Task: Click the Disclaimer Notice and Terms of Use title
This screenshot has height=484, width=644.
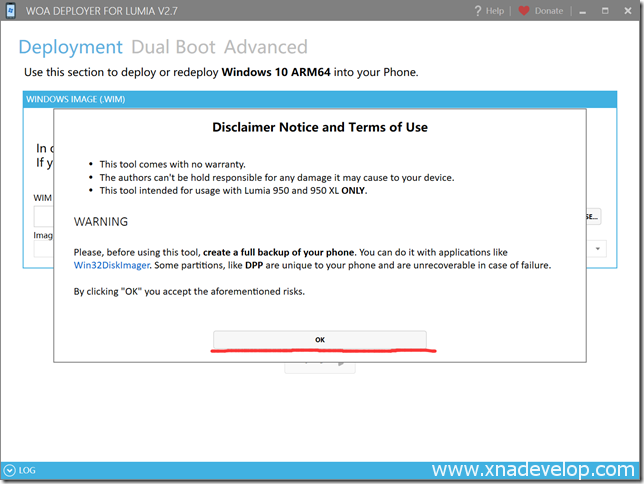Action: coord(320,127)
